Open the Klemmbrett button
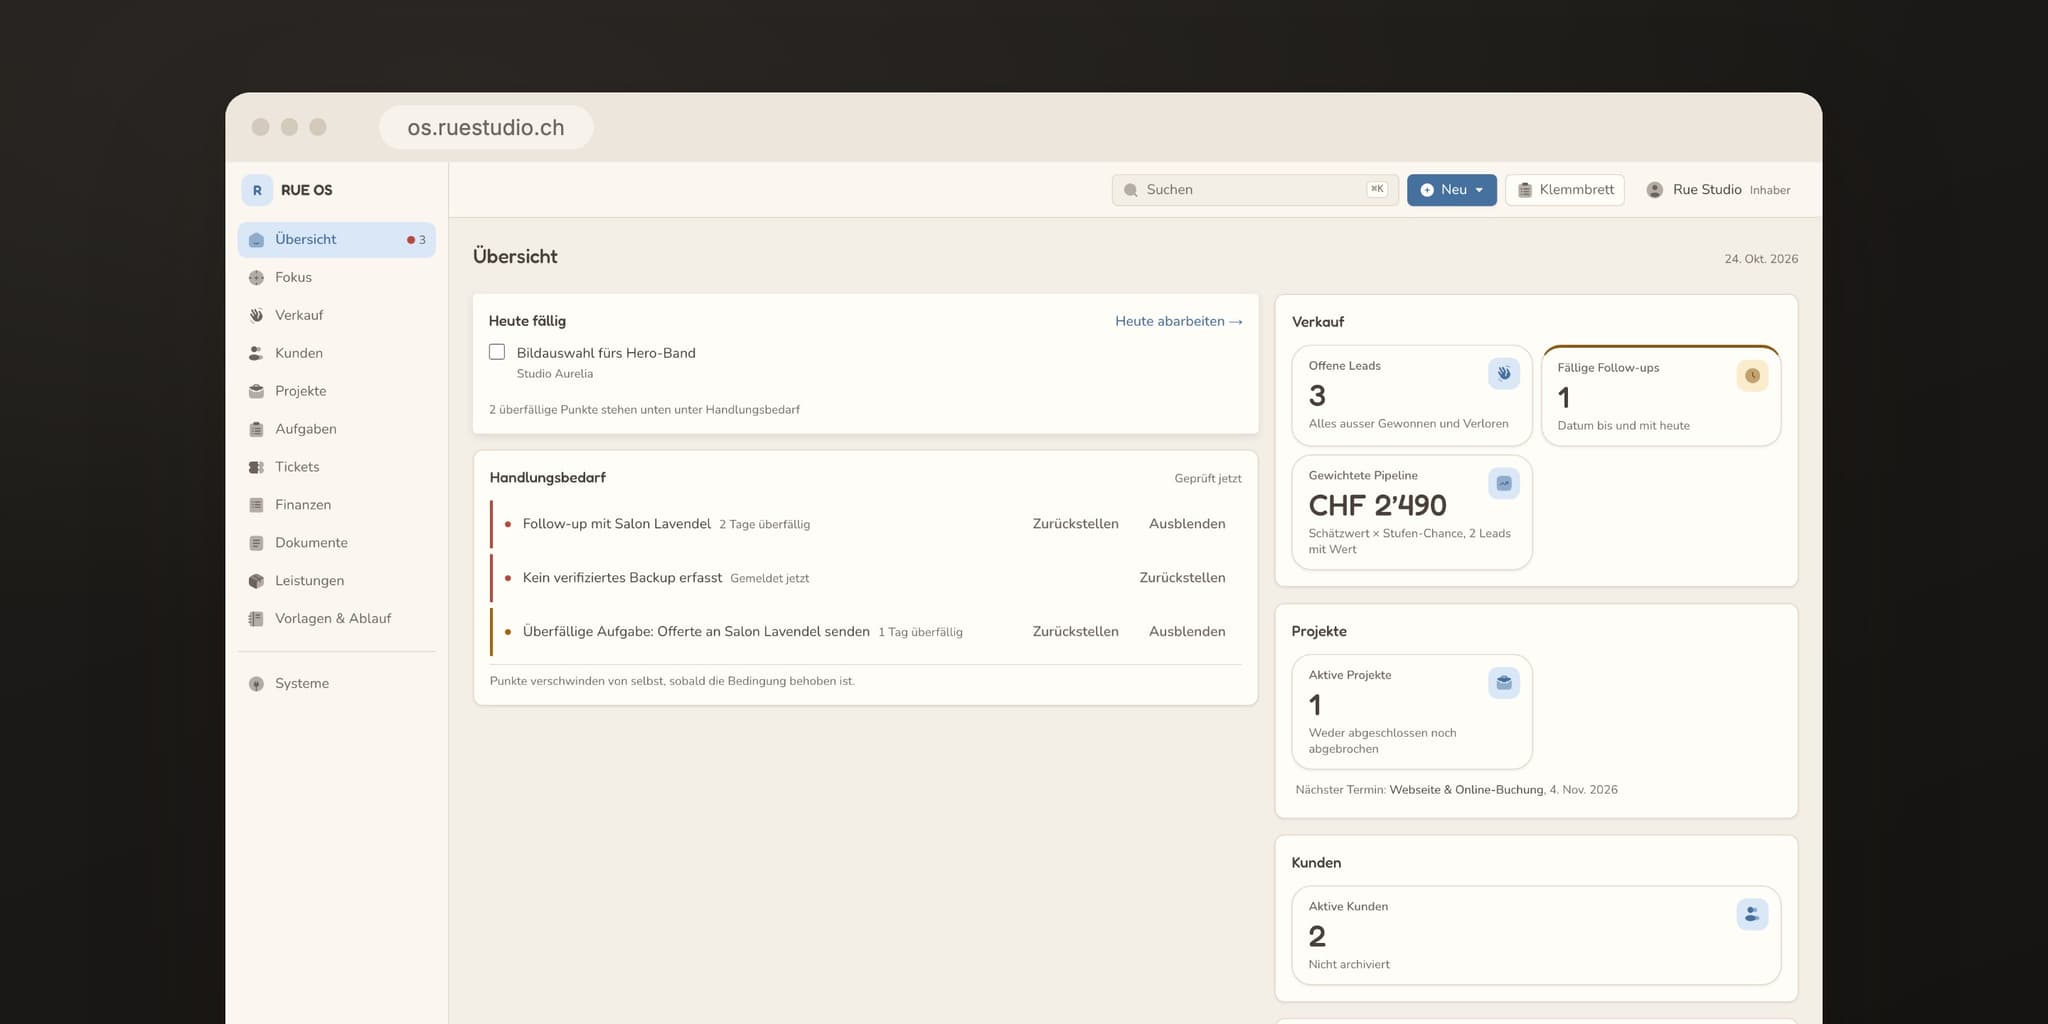 pyautogui.click(x=1565, y=190)
